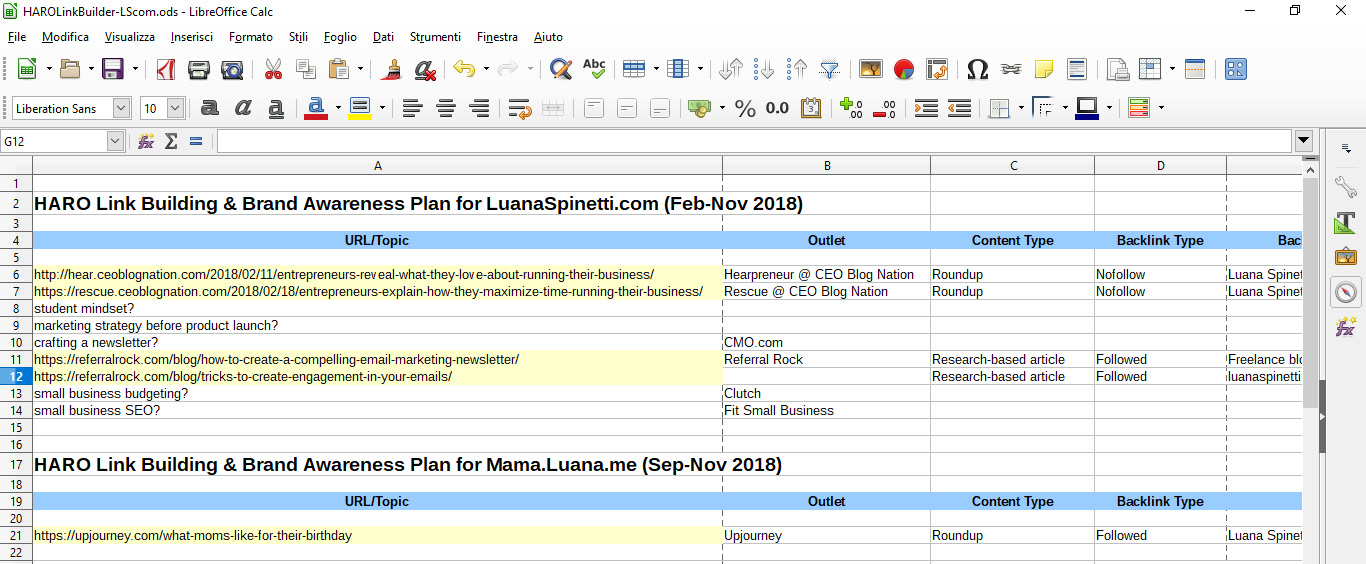Insert a special character with Omega icon
Screen dimensions: 1366x564
click(977, 69)
